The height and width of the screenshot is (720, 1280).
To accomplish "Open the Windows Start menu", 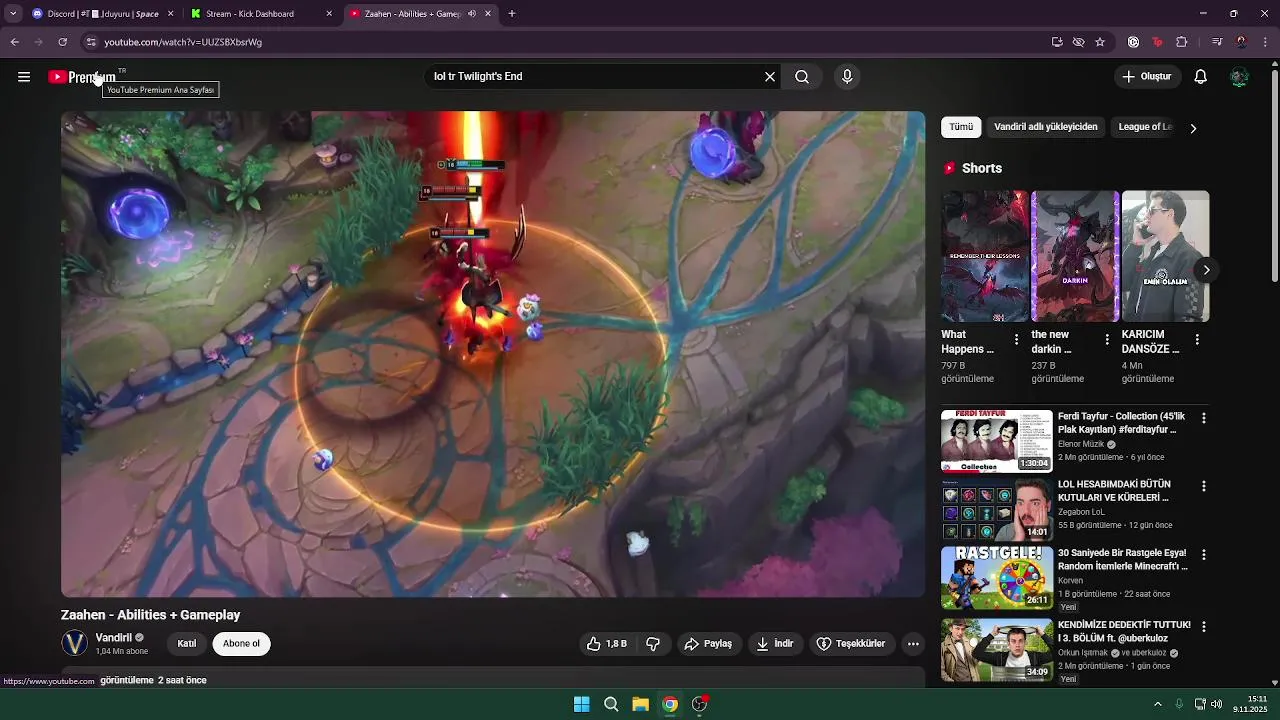I will [x=581, y=704].
